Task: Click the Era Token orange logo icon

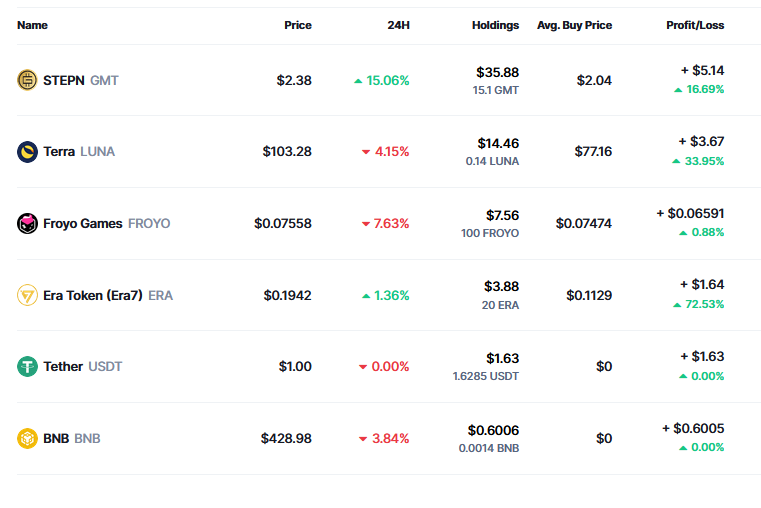Action: point(27,295)
